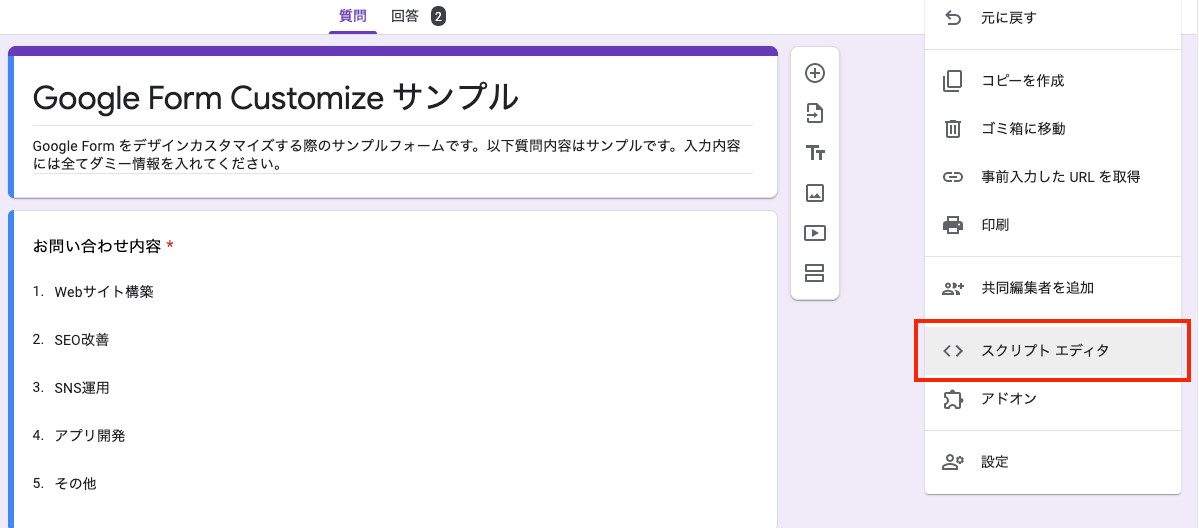Screen dimensions: 1199x528
Task: Open 設定 from the menu
Action: pos(1052,462)
